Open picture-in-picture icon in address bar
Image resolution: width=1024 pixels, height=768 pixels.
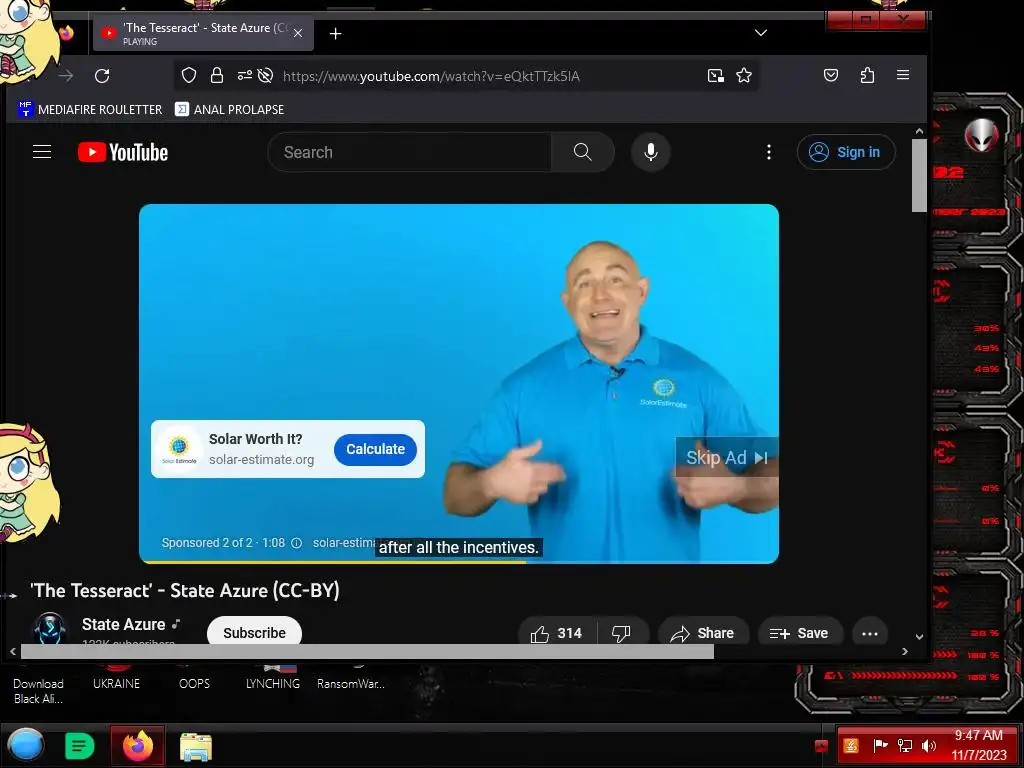point(716,76)
